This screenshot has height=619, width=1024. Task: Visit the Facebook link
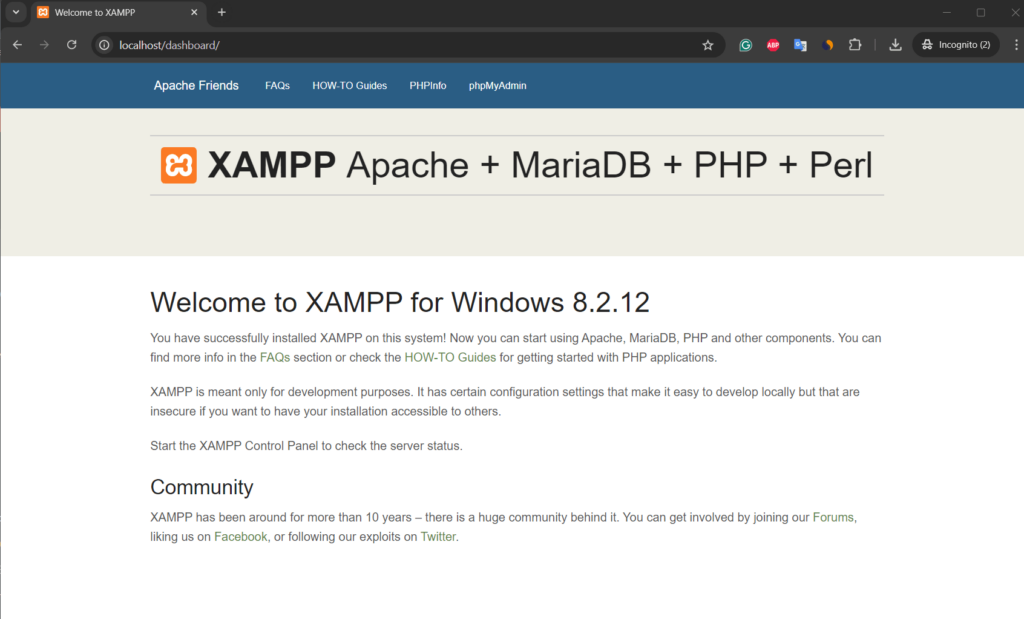pyautogui.click(x=240, y=537)
